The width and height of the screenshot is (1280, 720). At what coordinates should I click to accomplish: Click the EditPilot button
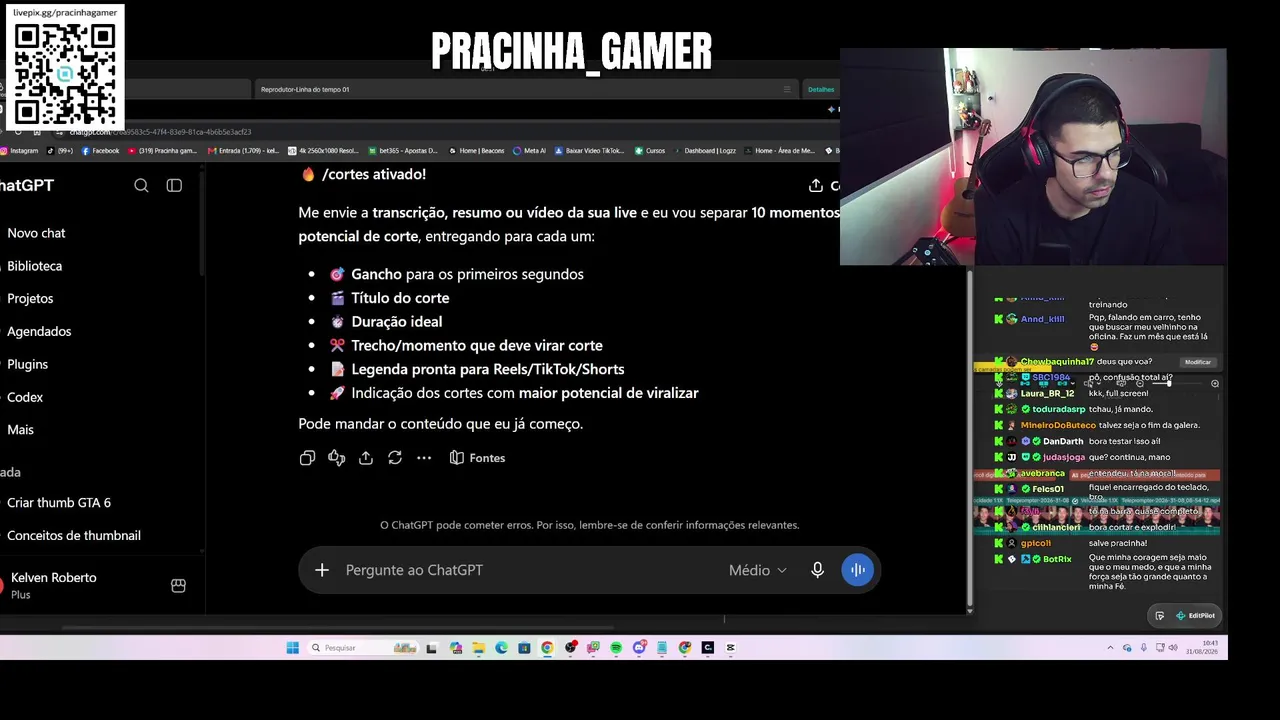[x=1195, y=616]
